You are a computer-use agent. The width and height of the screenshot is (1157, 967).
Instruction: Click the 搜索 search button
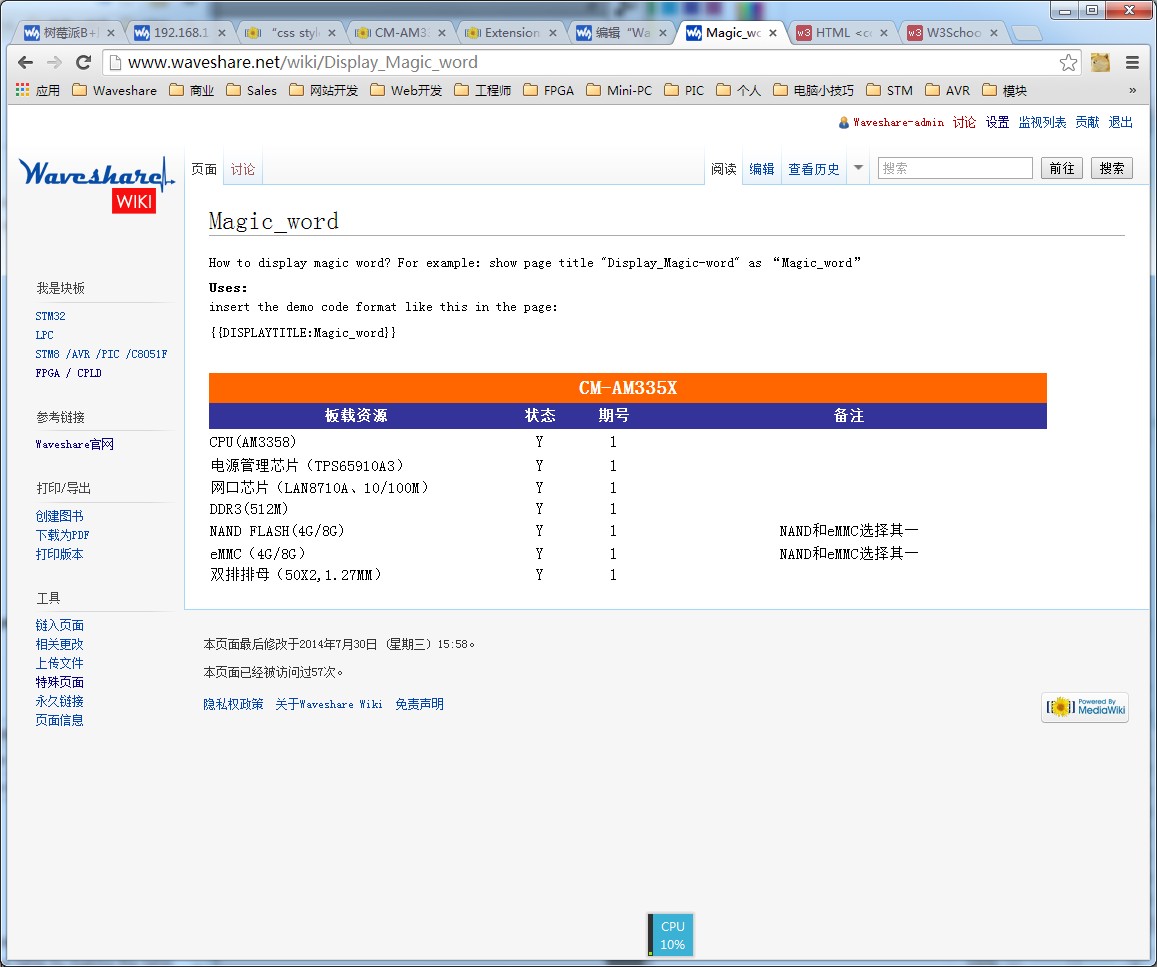[x=1111, y=168]
